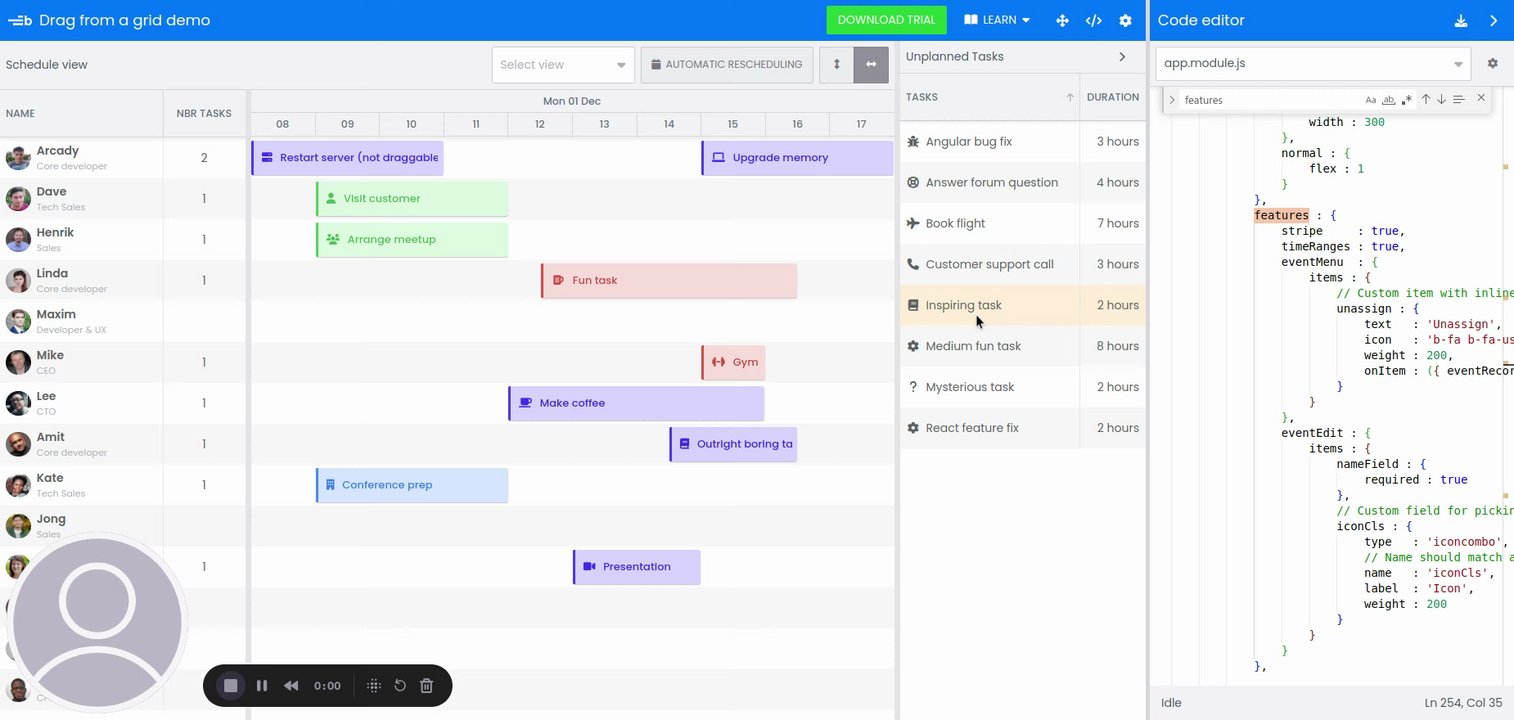Rewind the recording
1514x720 pixels.
(291, 686)
